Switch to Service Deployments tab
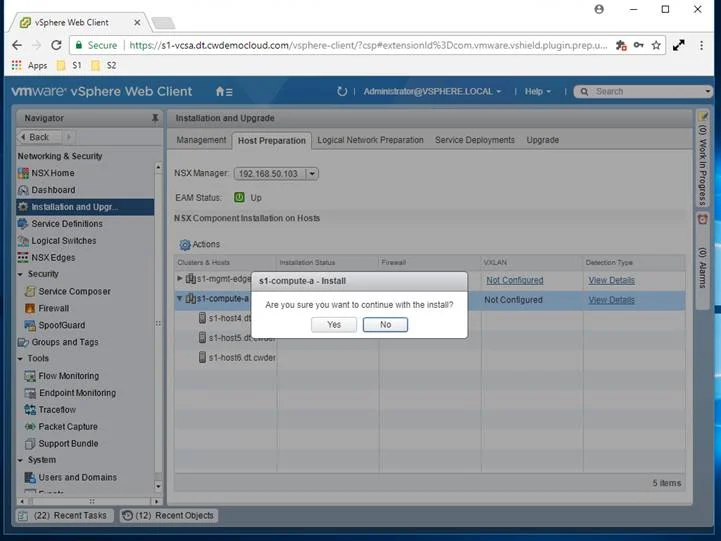 pyautogui.click(x=475, y=140)
